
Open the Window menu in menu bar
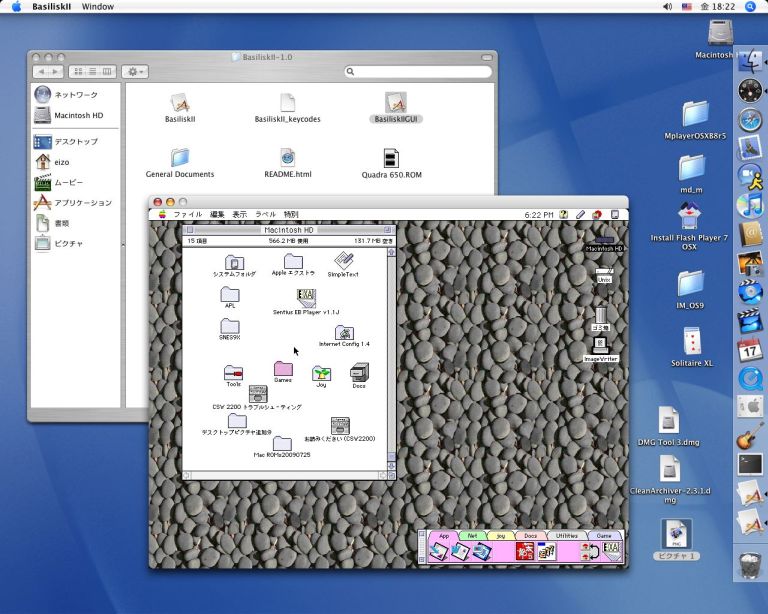(97, 6)
